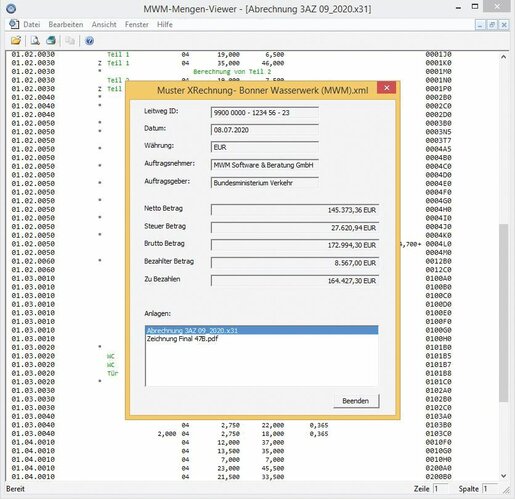Open the Hilfe menu

165,24
